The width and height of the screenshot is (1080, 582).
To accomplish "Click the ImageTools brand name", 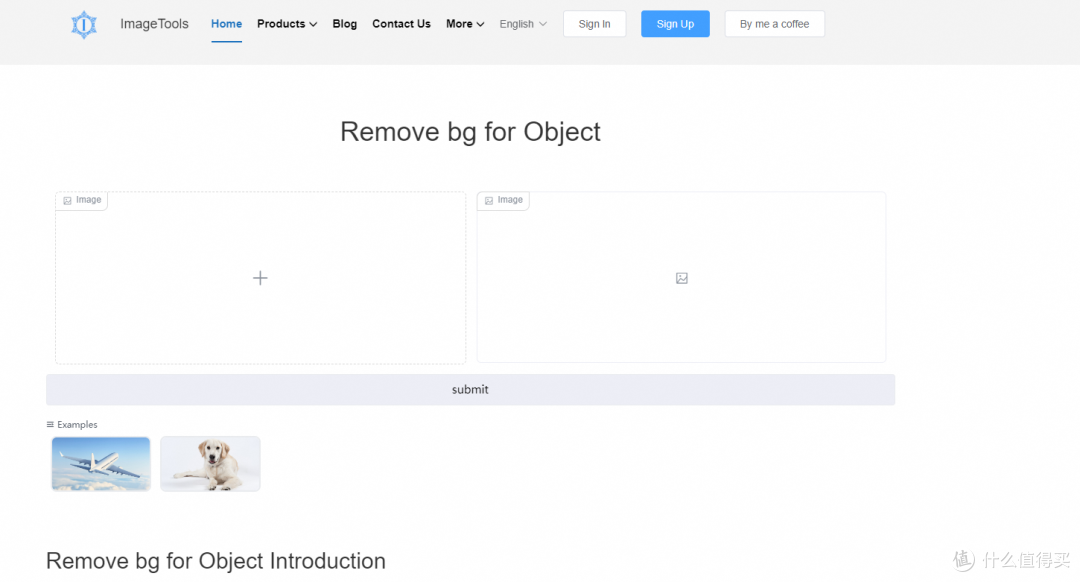I will [x=154, y=24].
